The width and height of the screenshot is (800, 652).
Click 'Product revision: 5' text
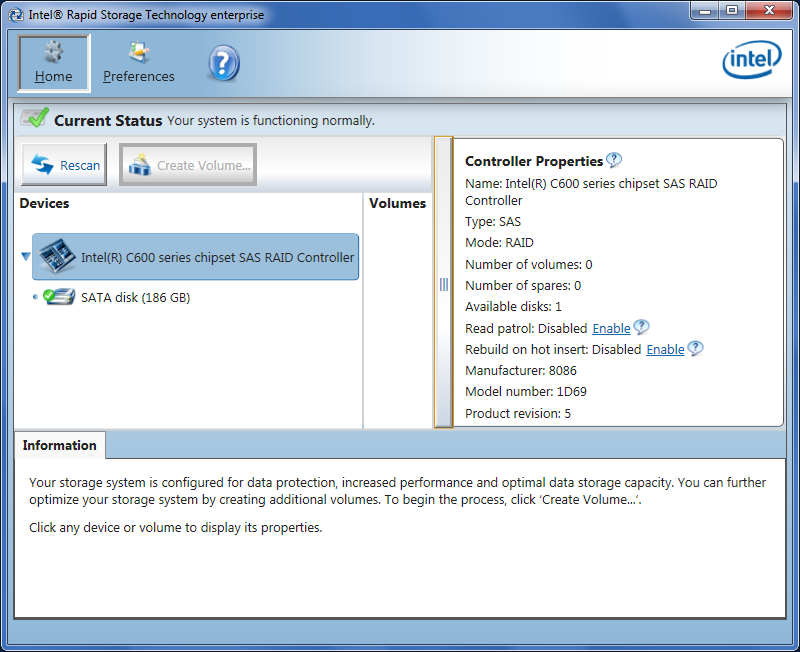point(518,413)
